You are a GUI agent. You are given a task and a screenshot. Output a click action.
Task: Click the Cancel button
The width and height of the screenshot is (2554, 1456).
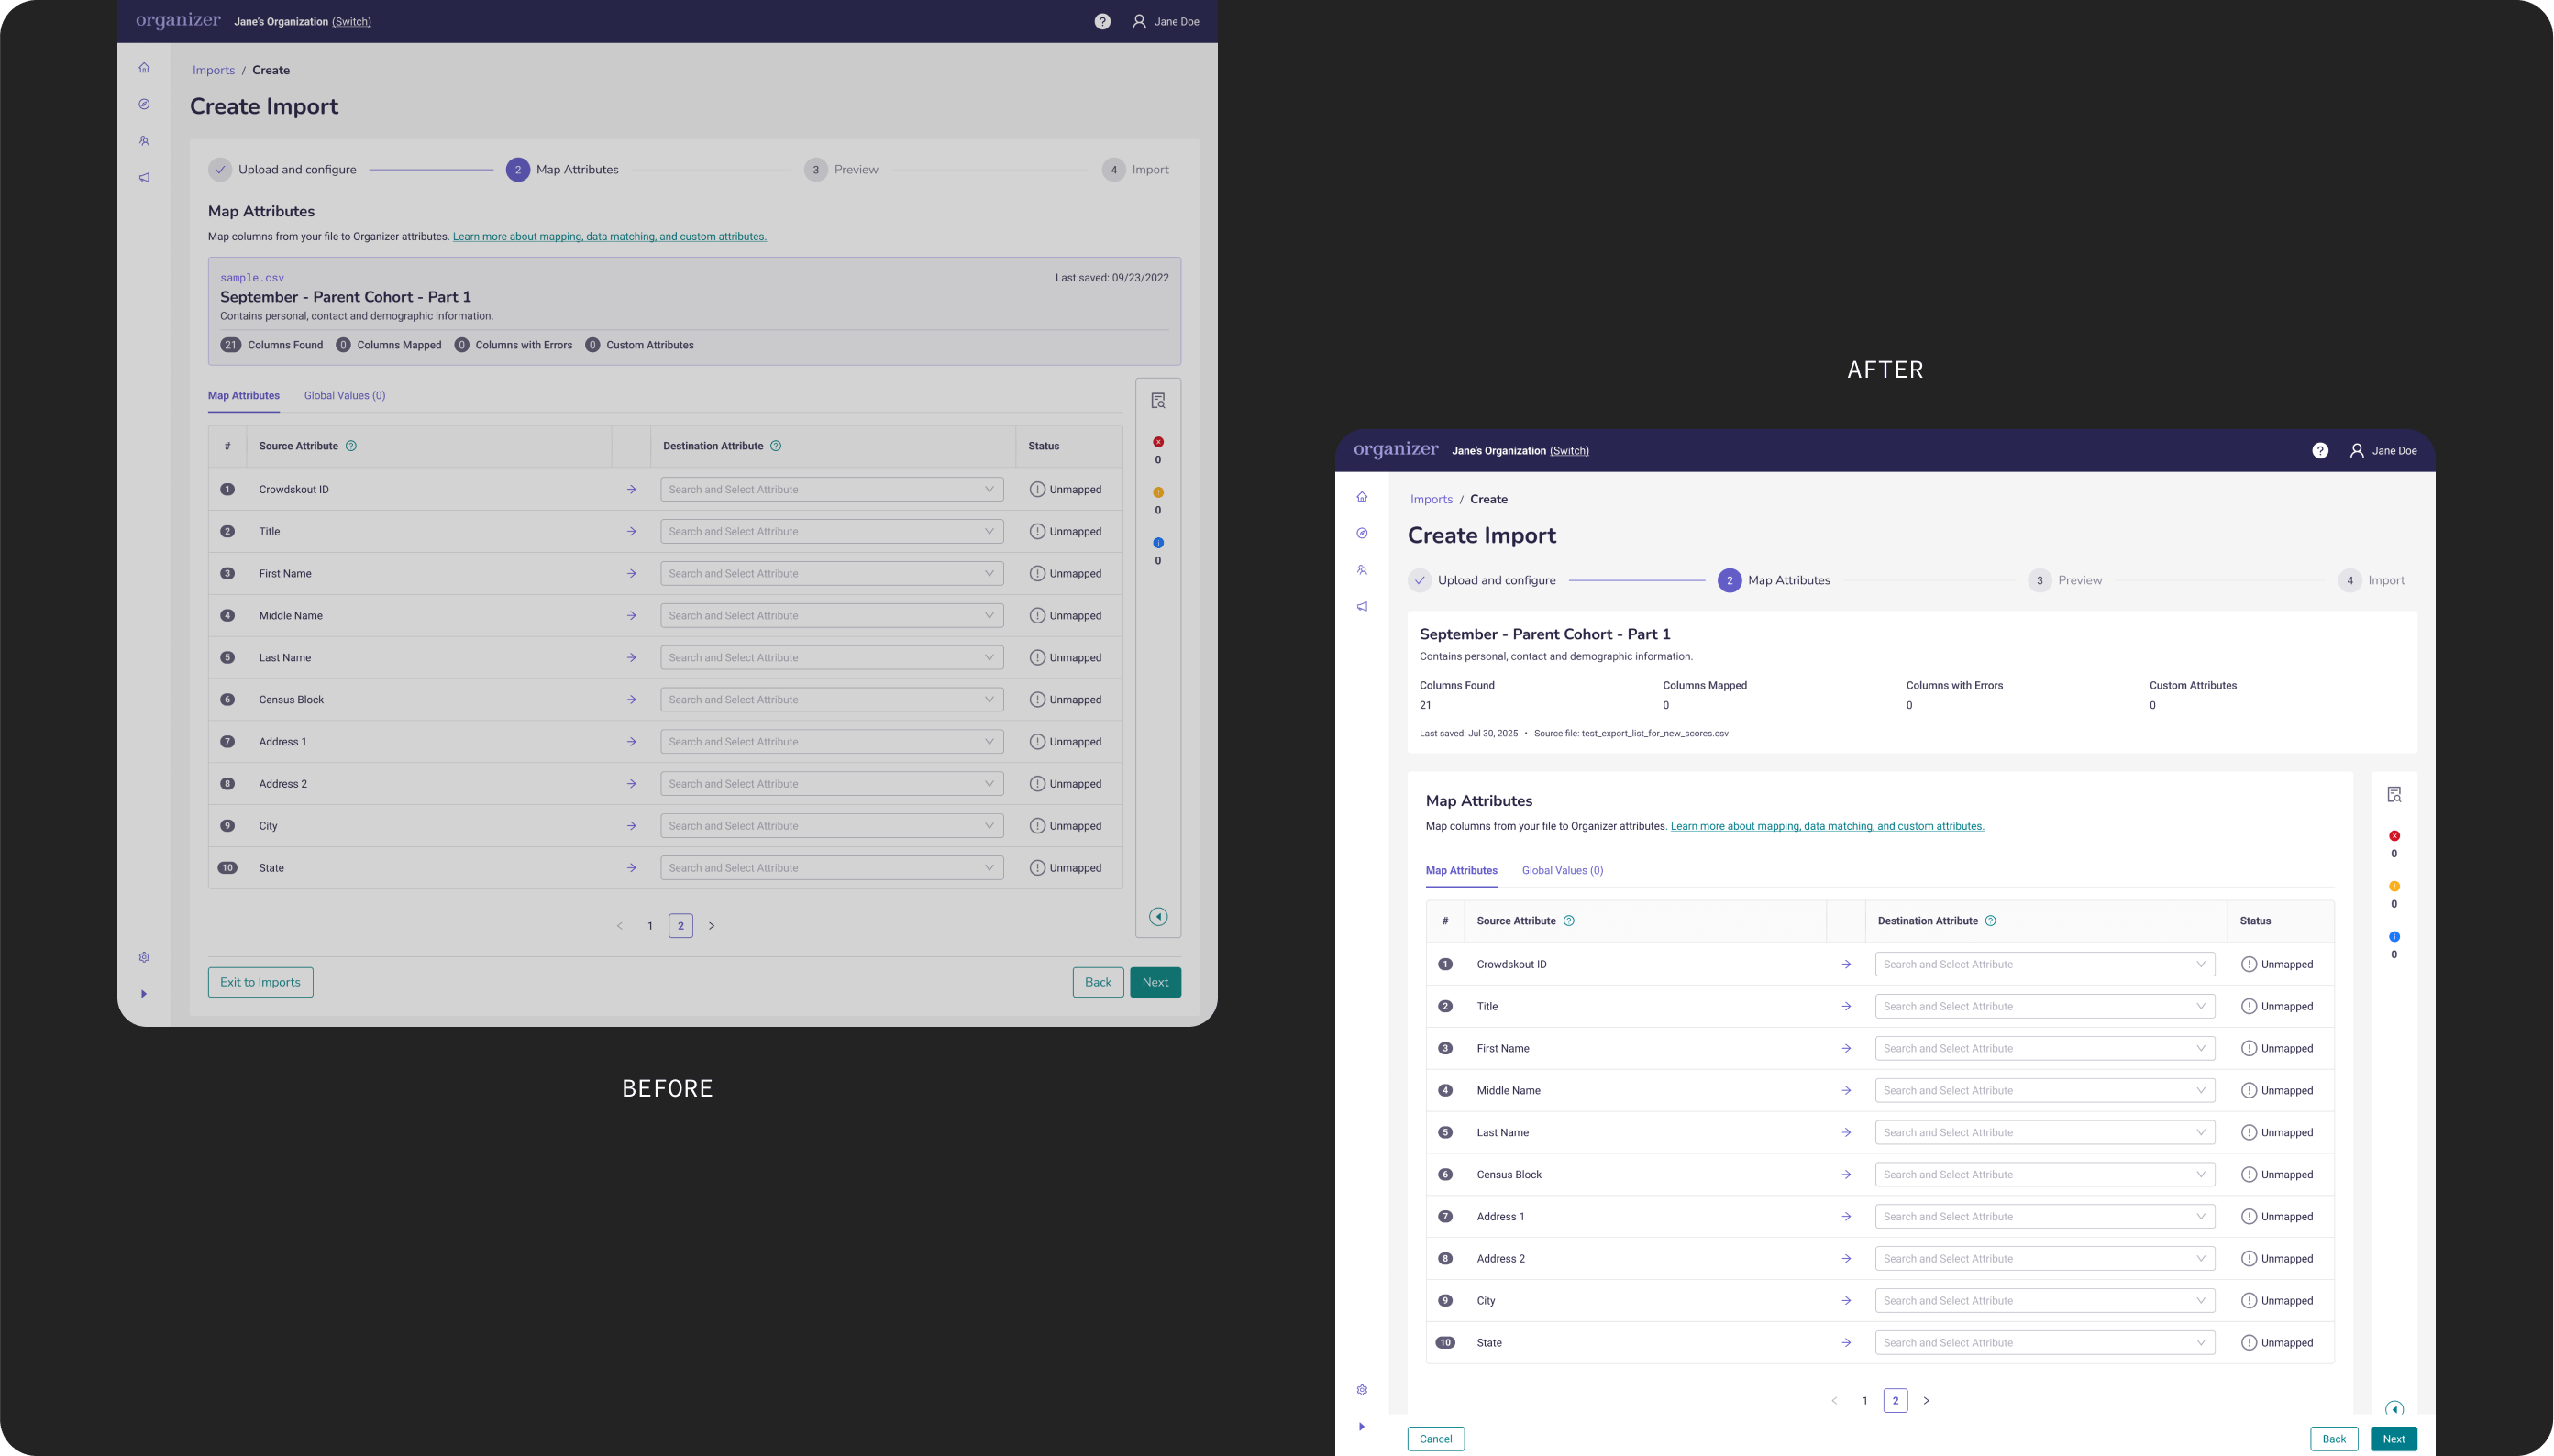click(1435, 1438)
